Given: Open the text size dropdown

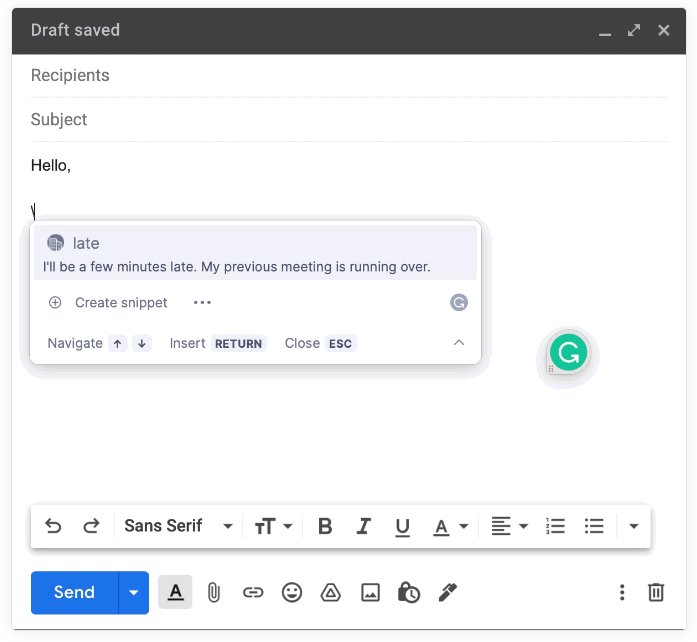Looking at the screenshot, I should click(273, 526).
